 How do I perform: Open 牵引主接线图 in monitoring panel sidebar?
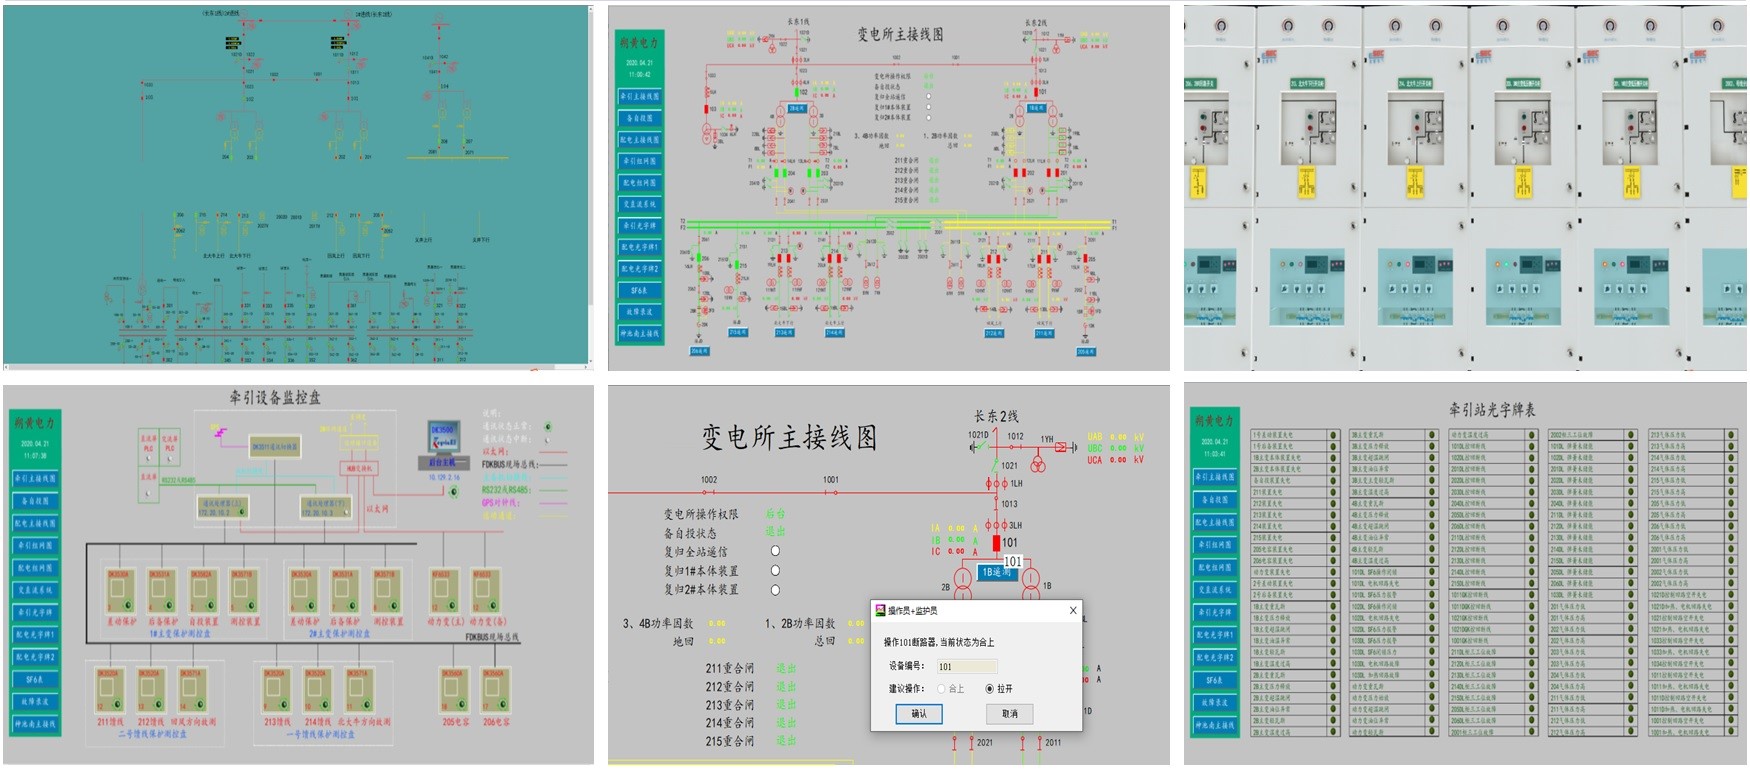pos(35,479)
